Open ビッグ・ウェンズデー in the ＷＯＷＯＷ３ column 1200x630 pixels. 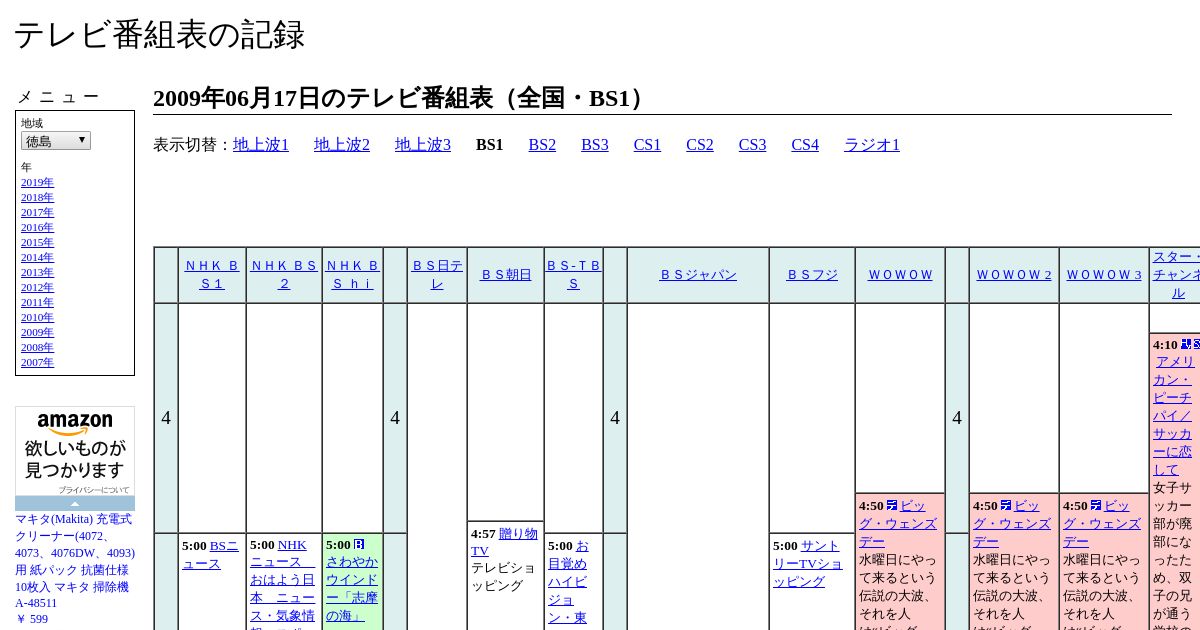[x=1102, y=524]
